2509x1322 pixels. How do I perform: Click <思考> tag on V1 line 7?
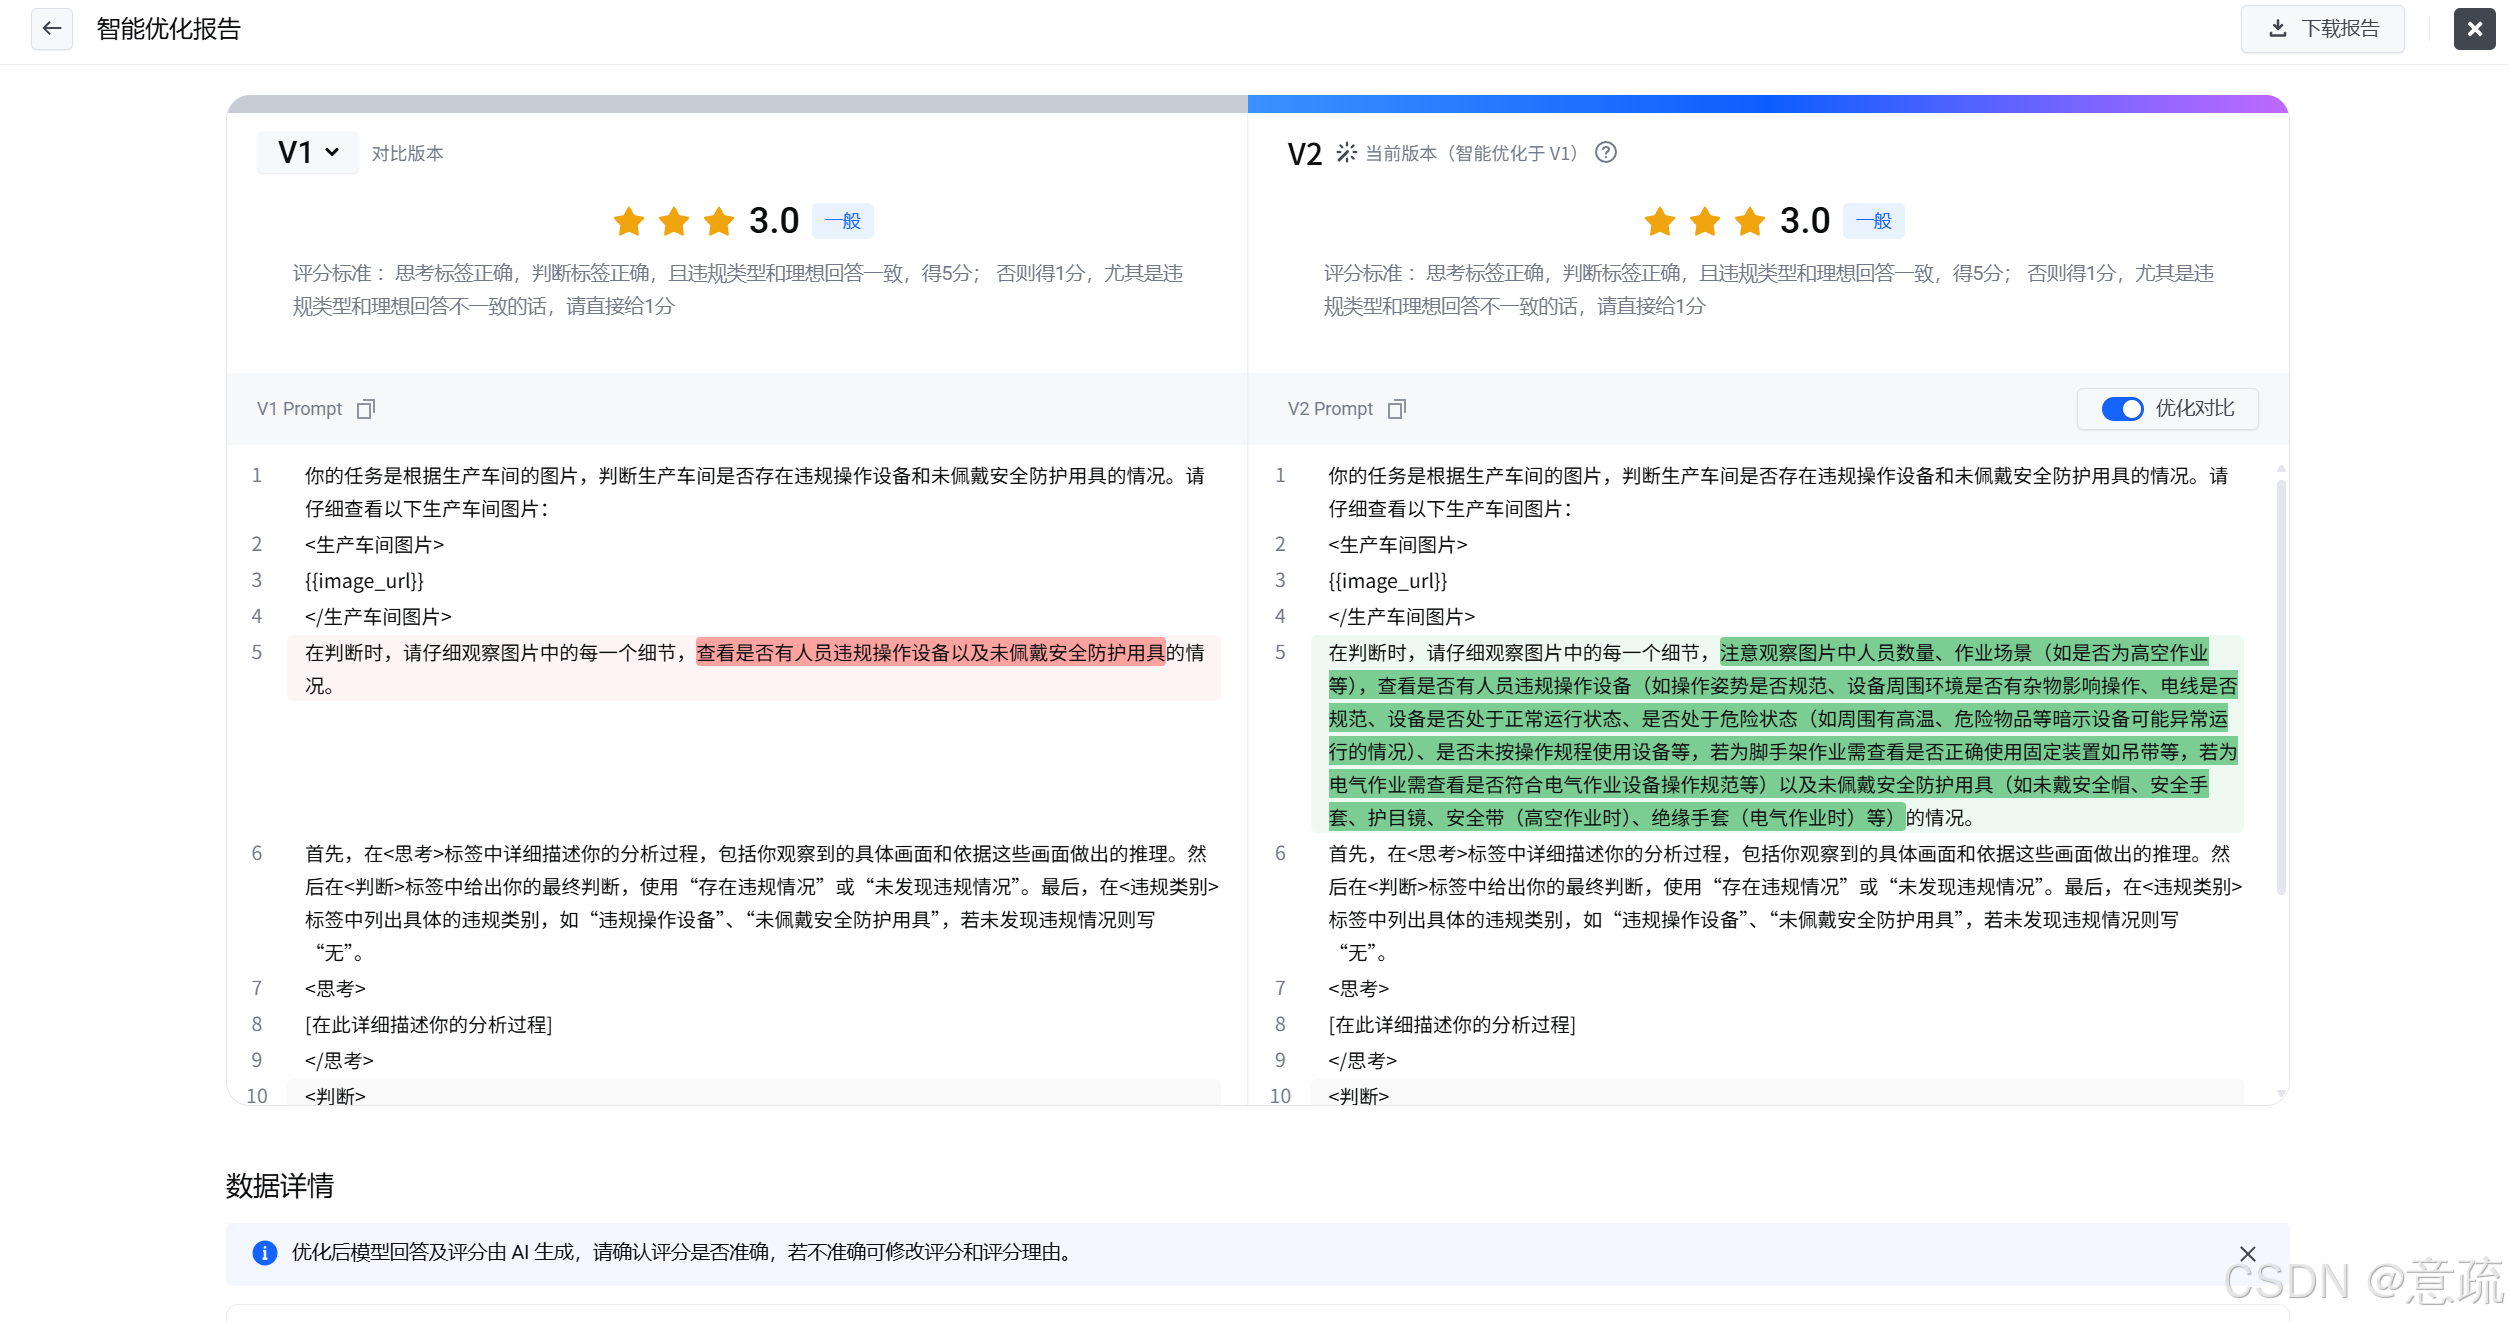click(335, 988)
